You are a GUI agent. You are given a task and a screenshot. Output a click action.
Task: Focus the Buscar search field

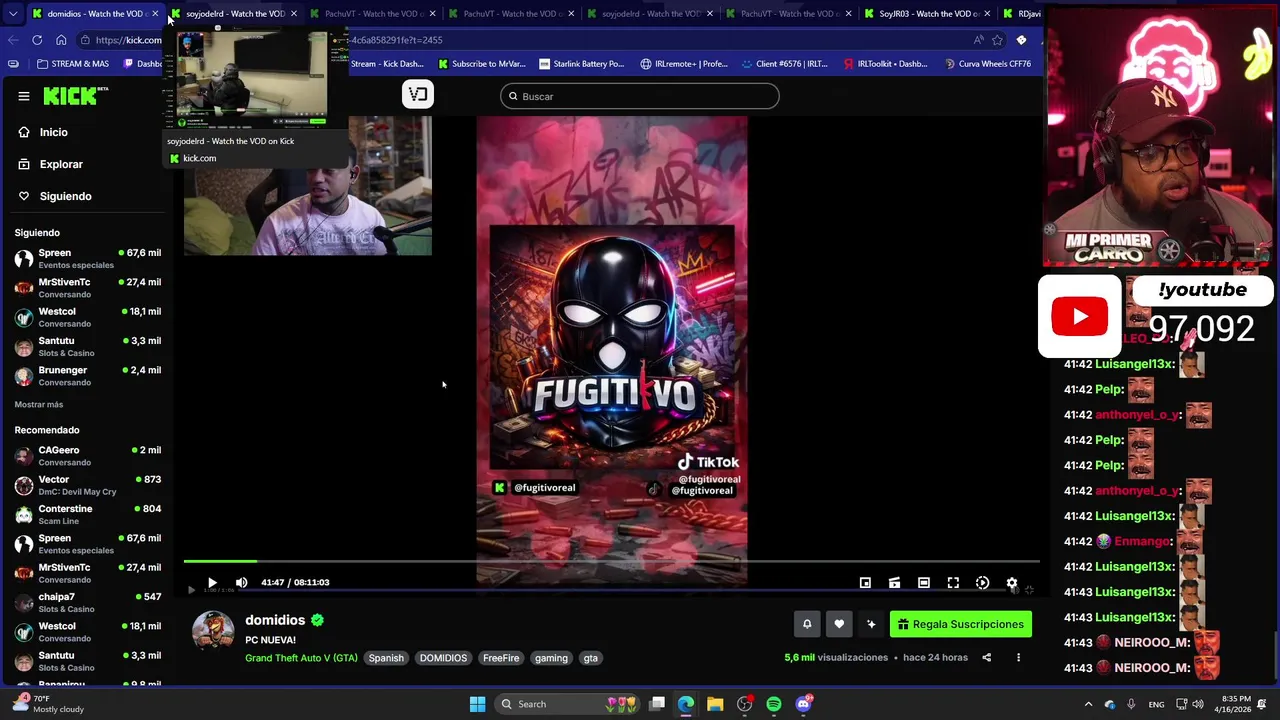click(x=640, y=96)
